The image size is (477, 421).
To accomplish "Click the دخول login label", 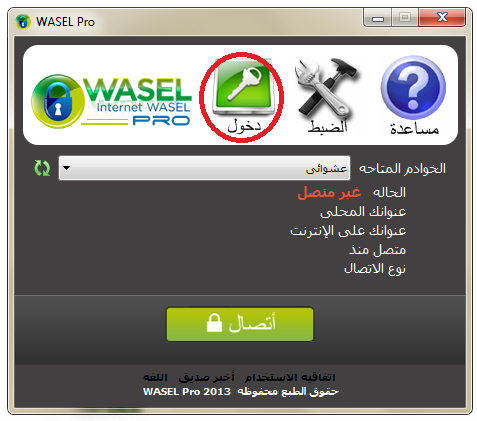I will point(244,127).
